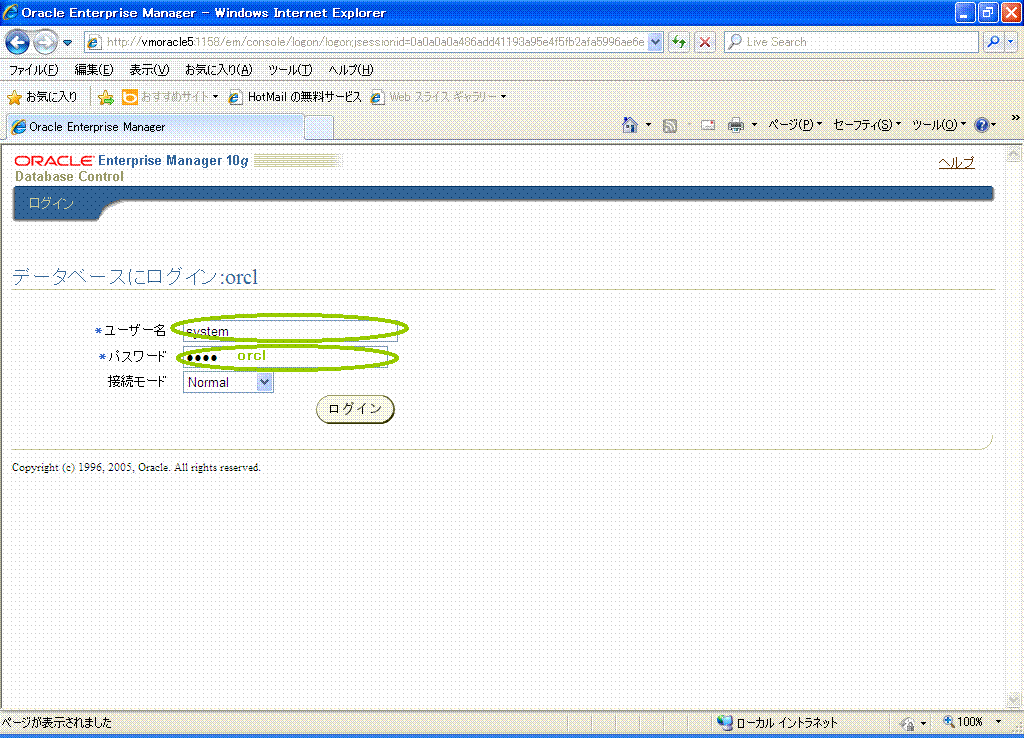The image size is (1024, 738).
Task: Click the ユーザー名 input field
Action: point(290,330)
